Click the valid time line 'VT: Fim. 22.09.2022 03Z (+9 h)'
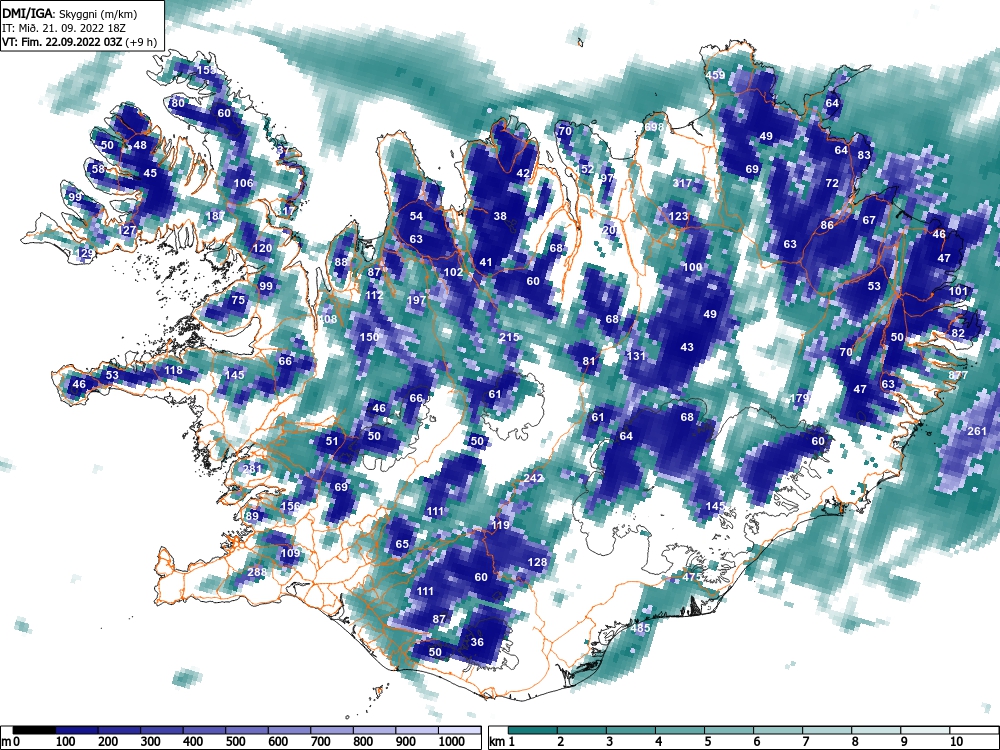 point(80,42)
